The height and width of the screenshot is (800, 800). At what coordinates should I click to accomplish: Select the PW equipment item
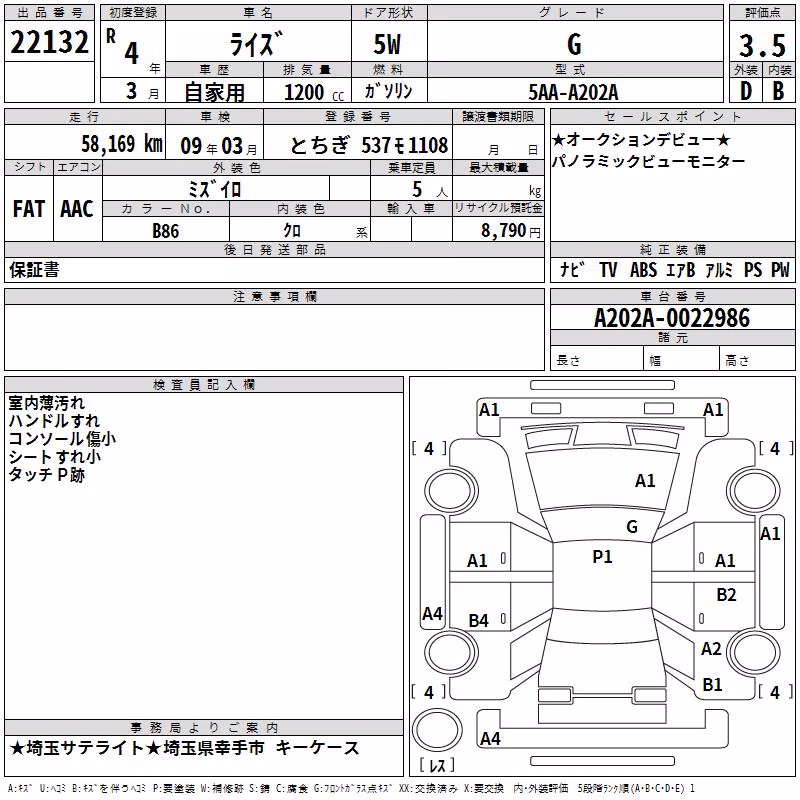(x=780, y=269)
